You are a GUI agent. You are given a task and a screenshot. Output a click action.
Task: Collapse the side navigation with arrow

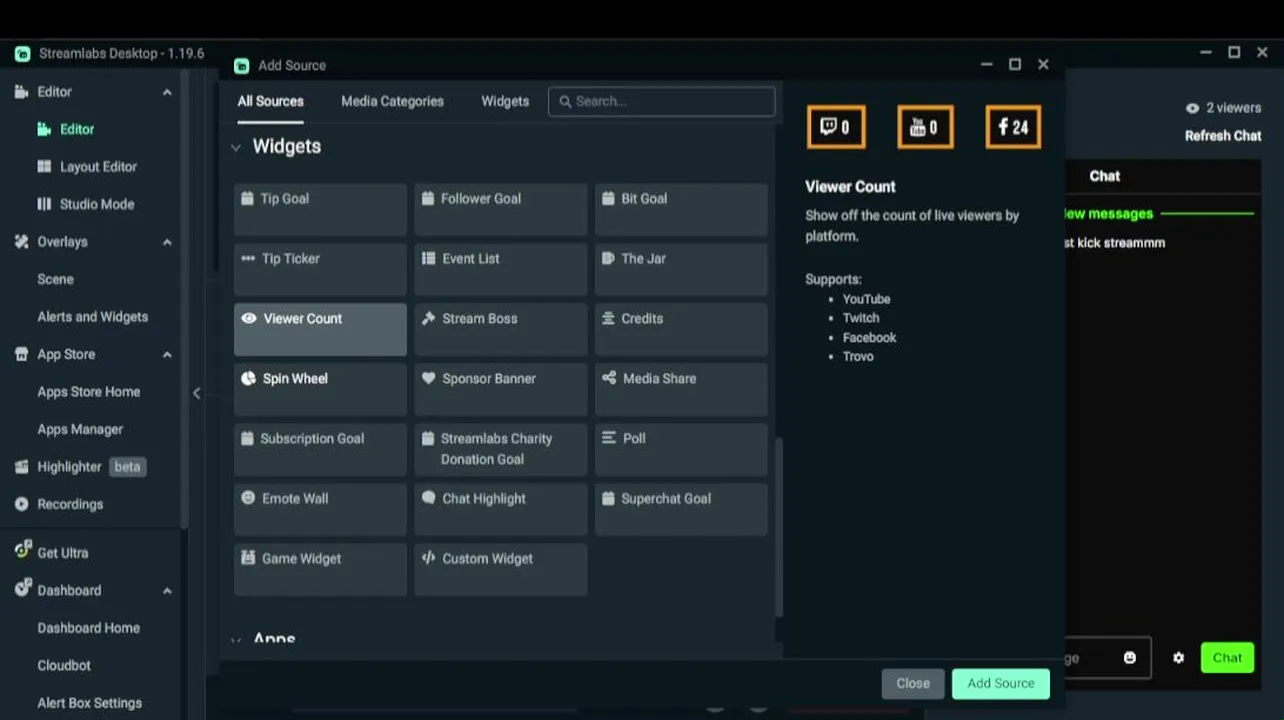pyautogui.click(x=197, y=393)
